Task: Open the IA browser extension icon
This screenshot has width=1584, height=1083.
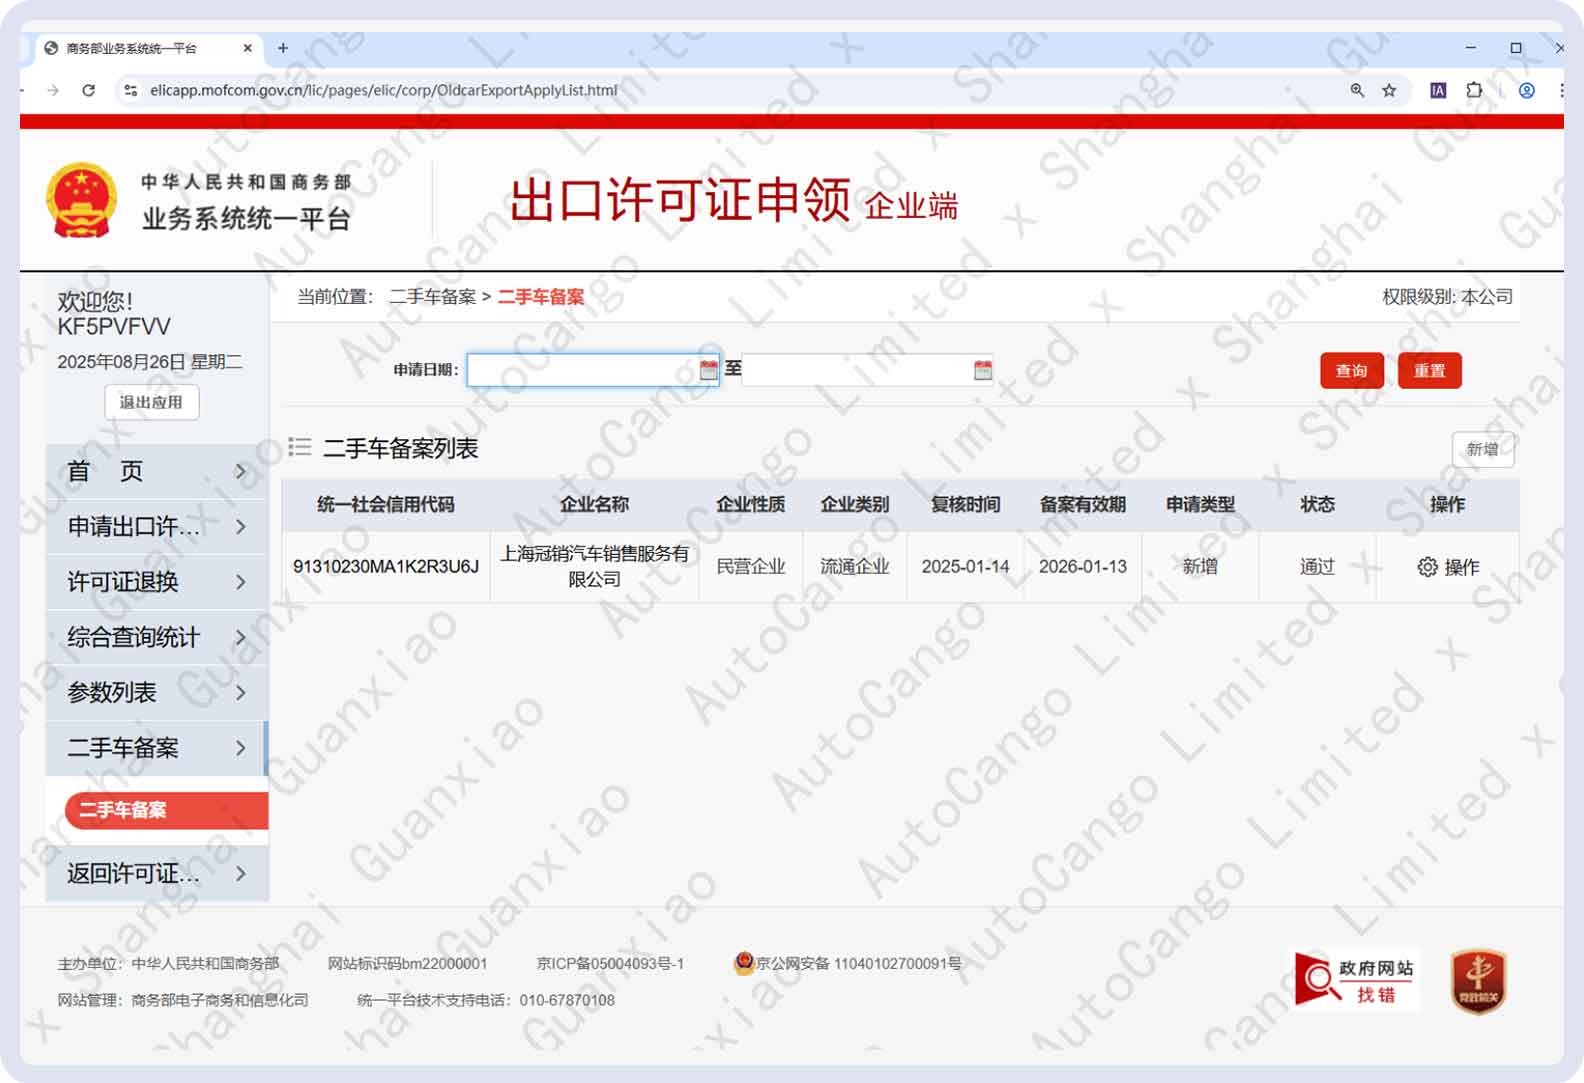Action: coord(1438,90)
